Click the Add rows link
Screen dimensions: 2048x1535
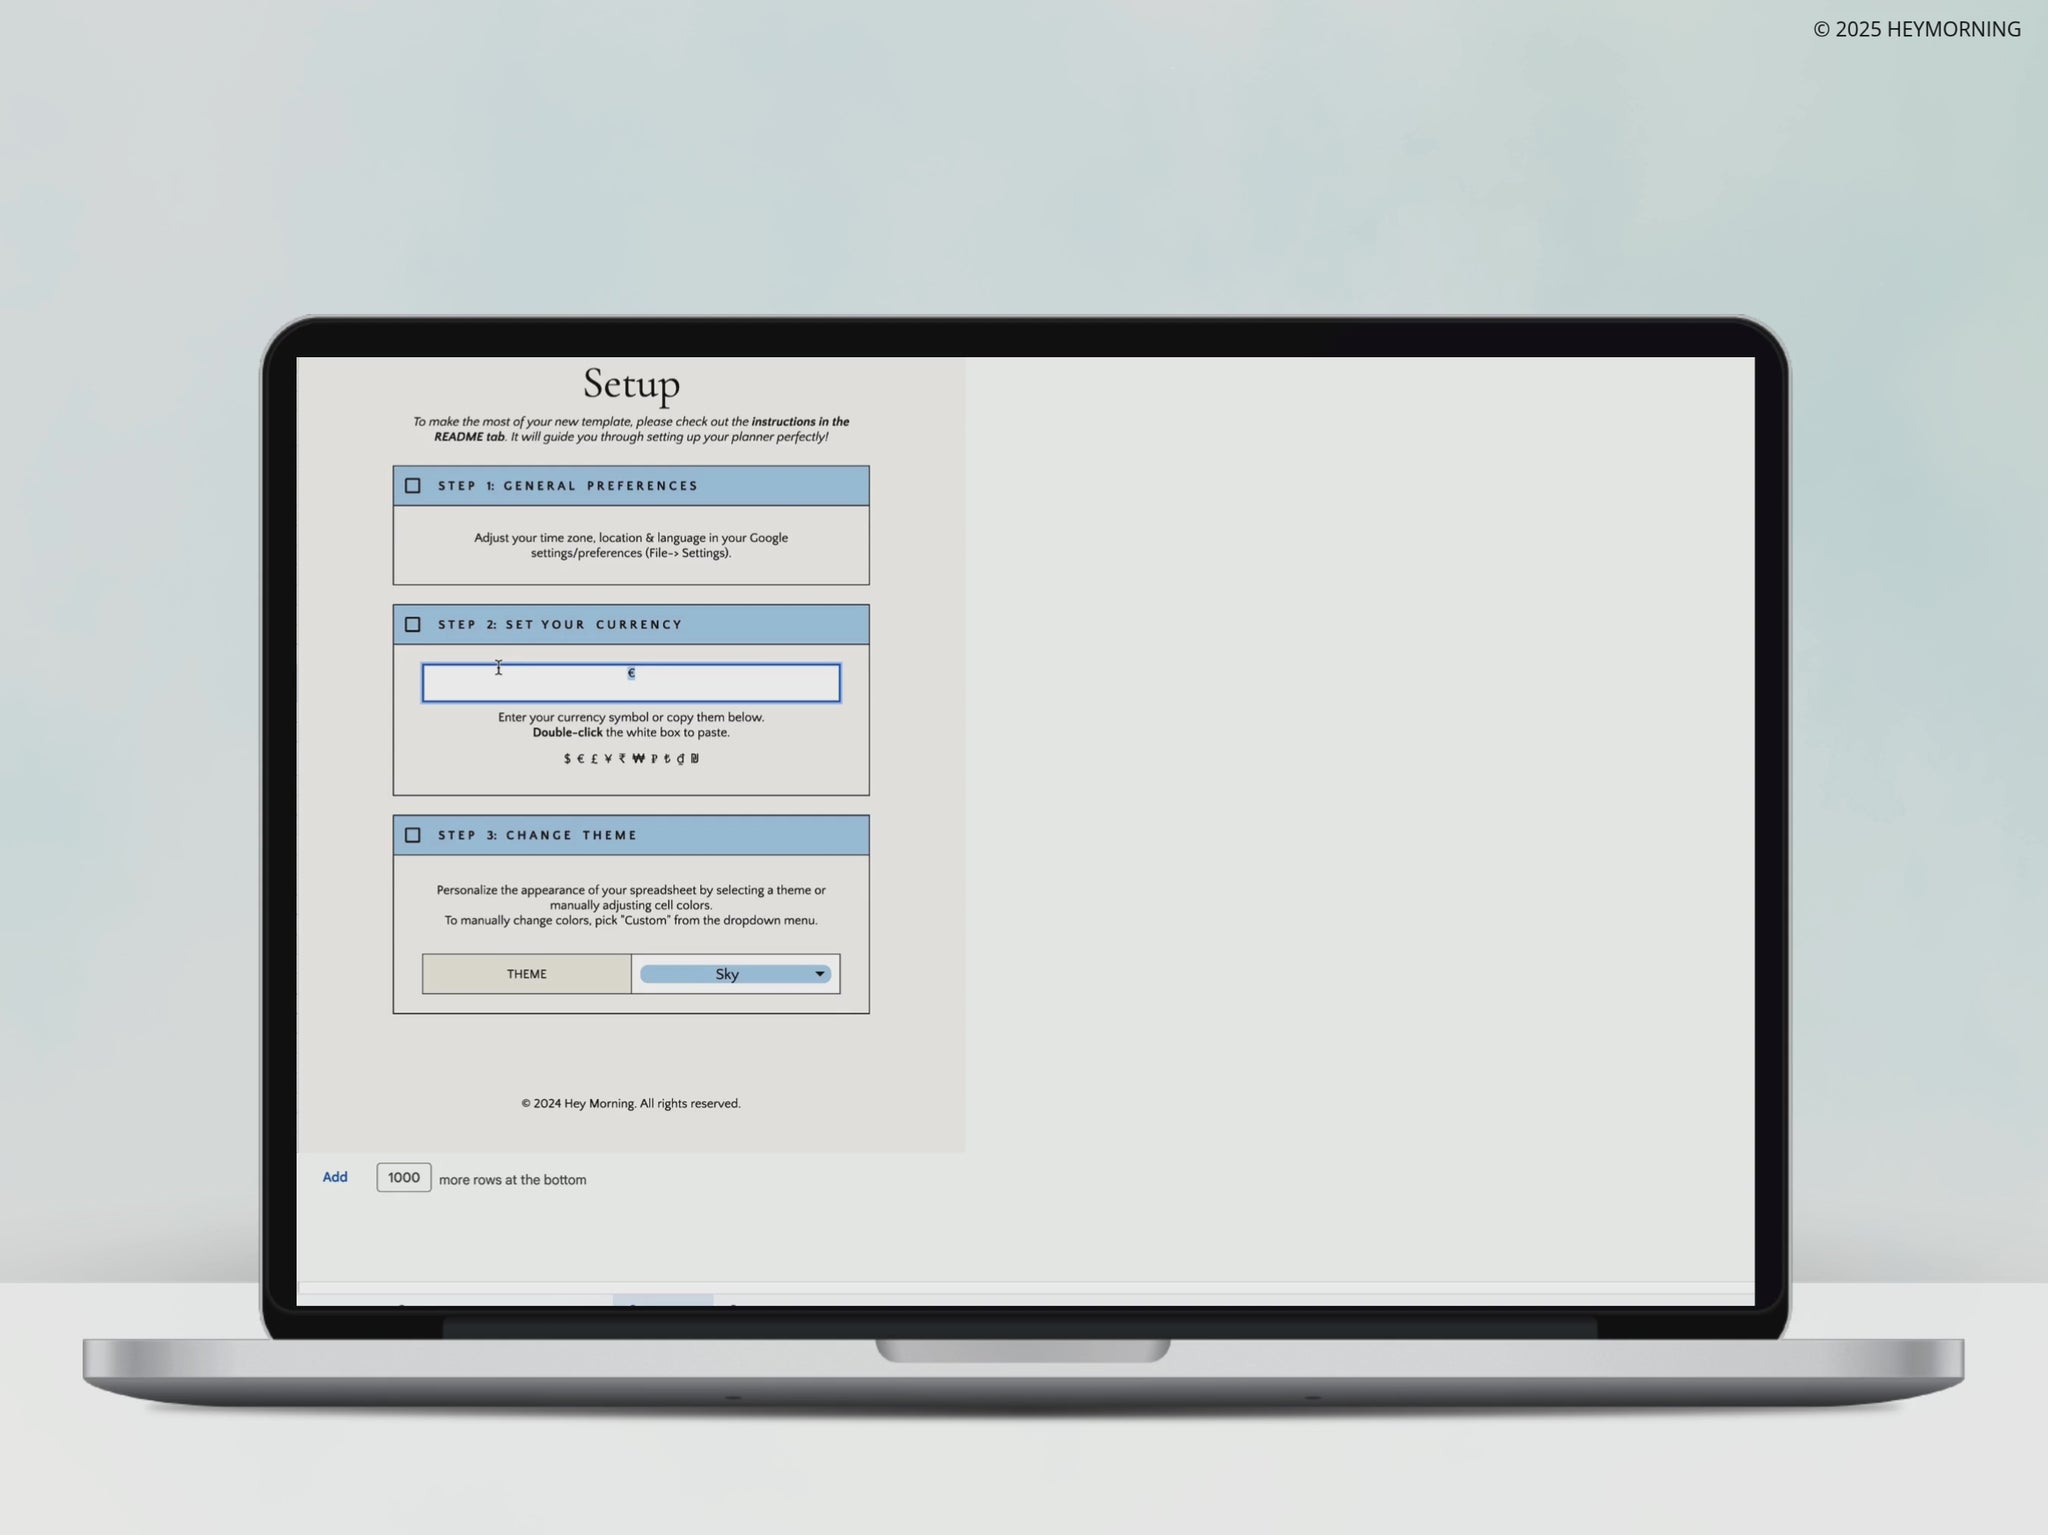pos(335,1177)
